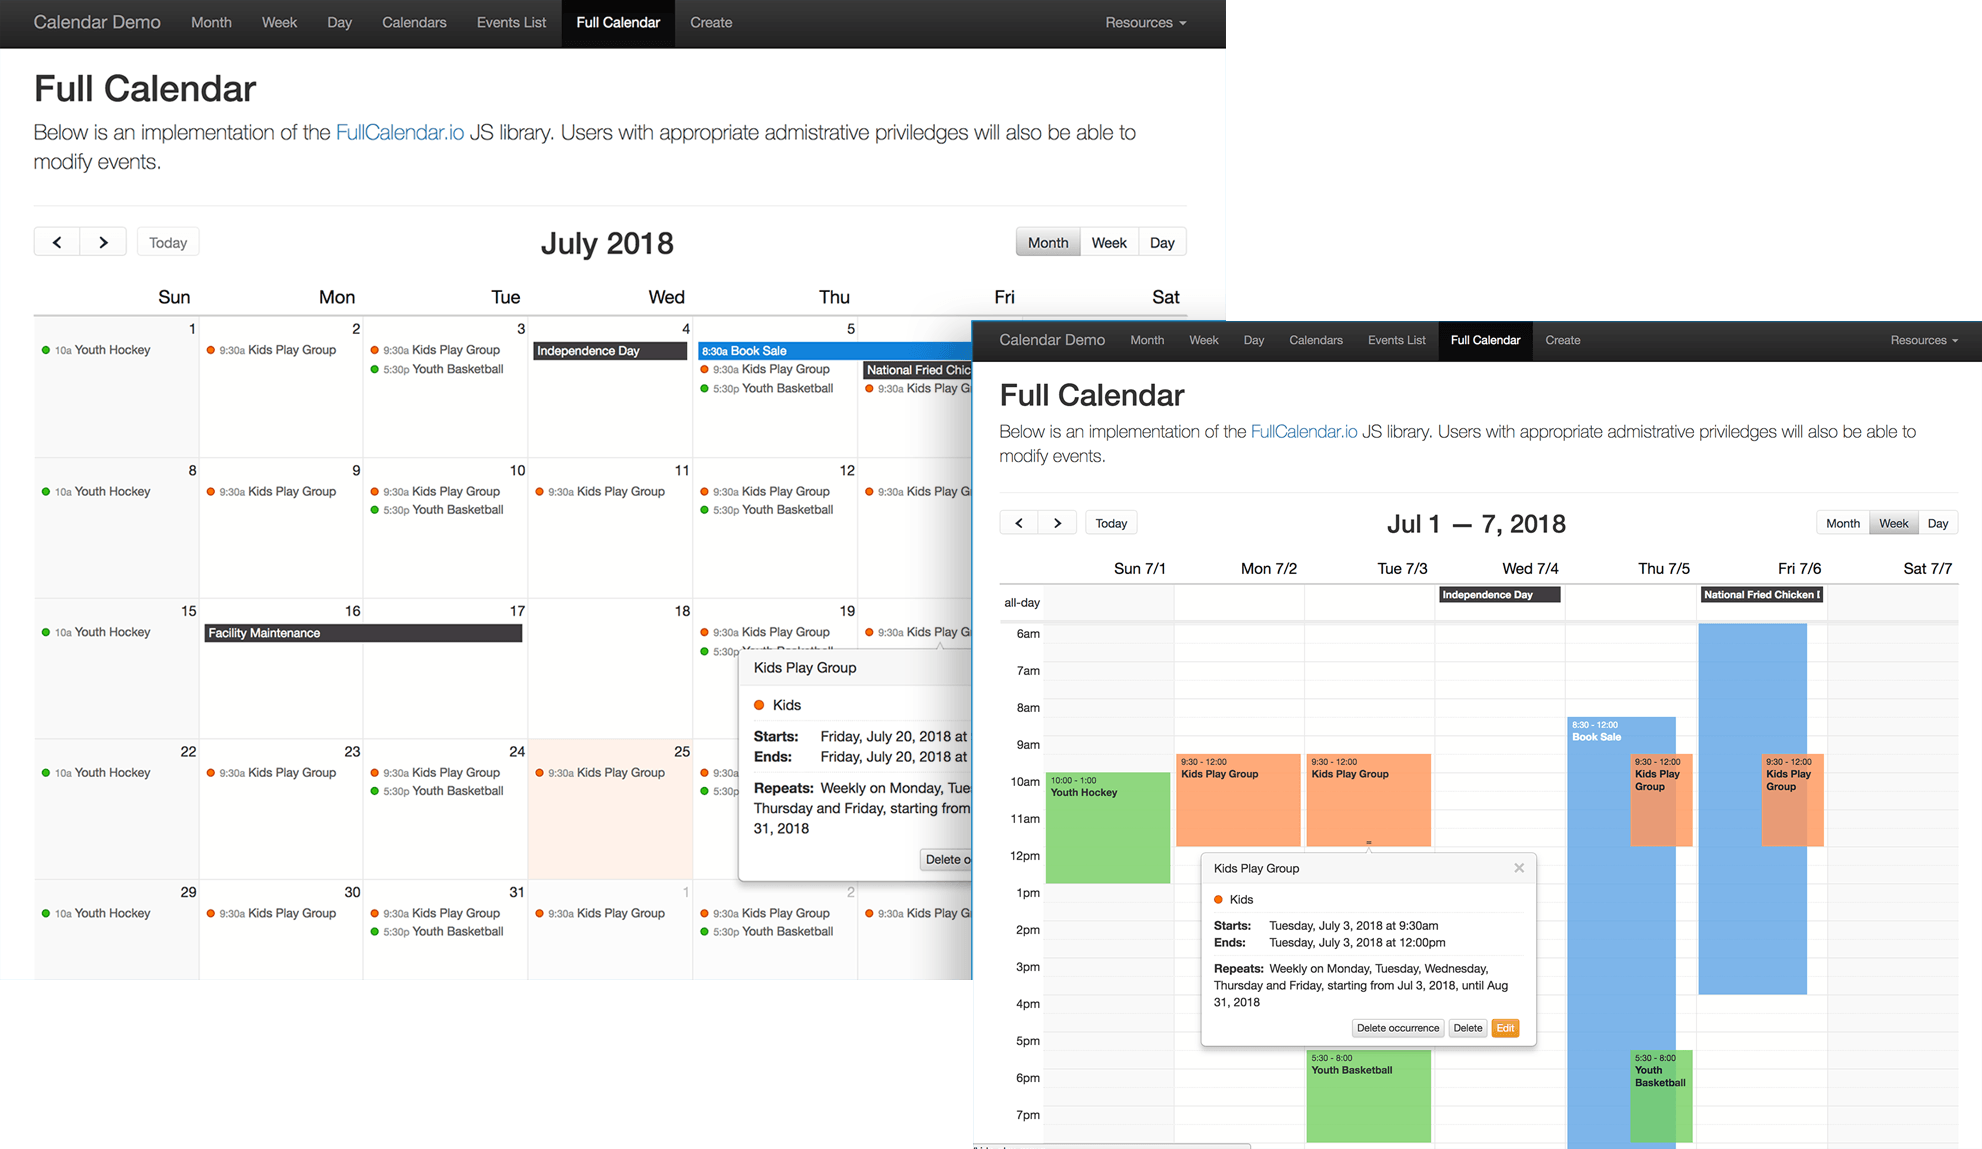This screenshot has width=1982, height=1149.
Task: Click orange Edit button in week view popover
Action: click(1505, 1028)
